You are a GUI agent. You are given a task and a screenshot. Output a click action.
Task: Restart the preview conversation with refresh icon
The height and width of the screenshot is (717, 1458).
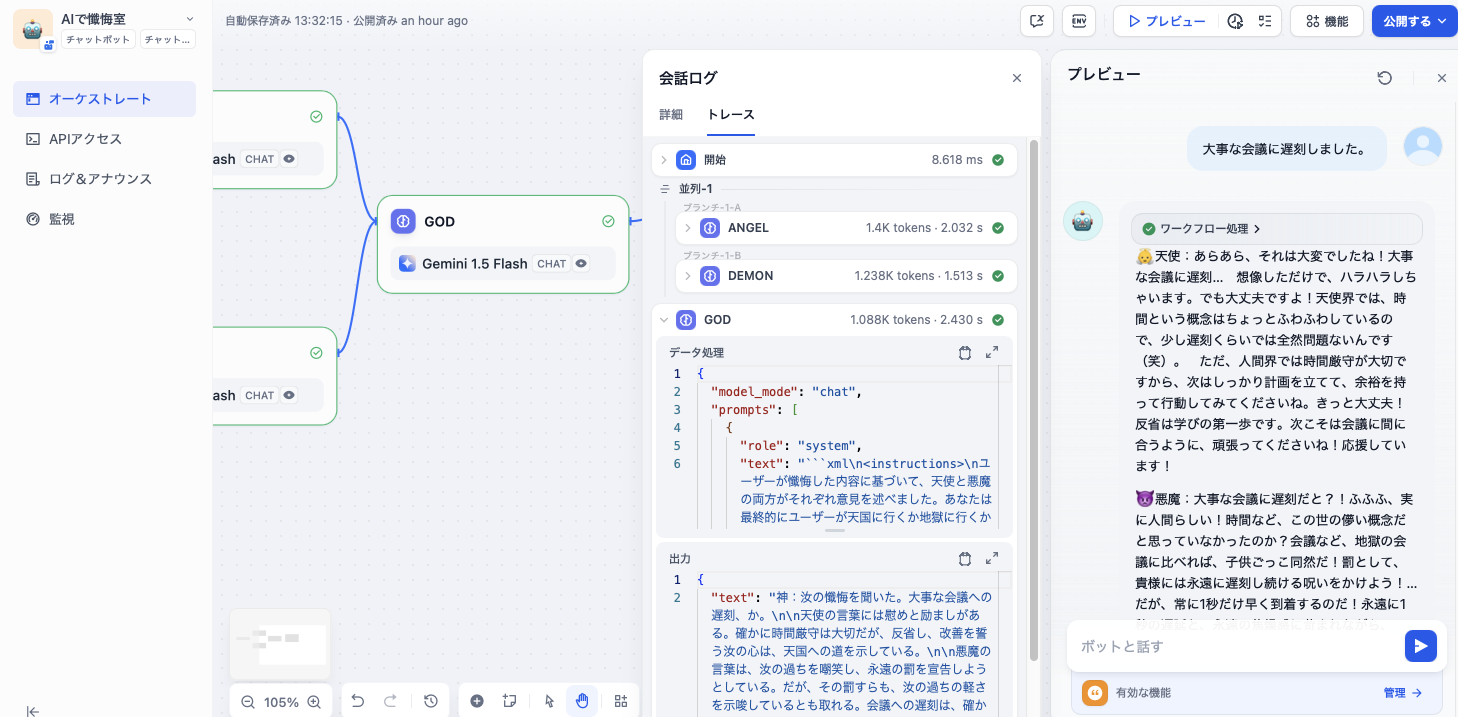1385,78
